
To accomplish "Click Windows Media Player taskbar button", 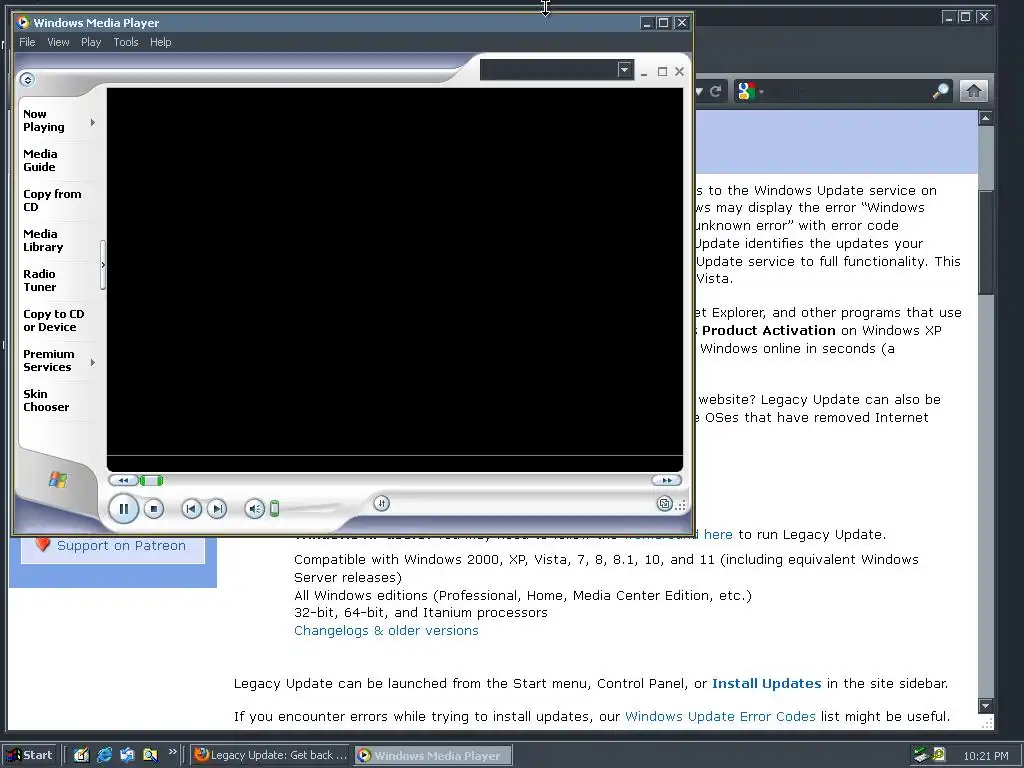I will [433, 756].
